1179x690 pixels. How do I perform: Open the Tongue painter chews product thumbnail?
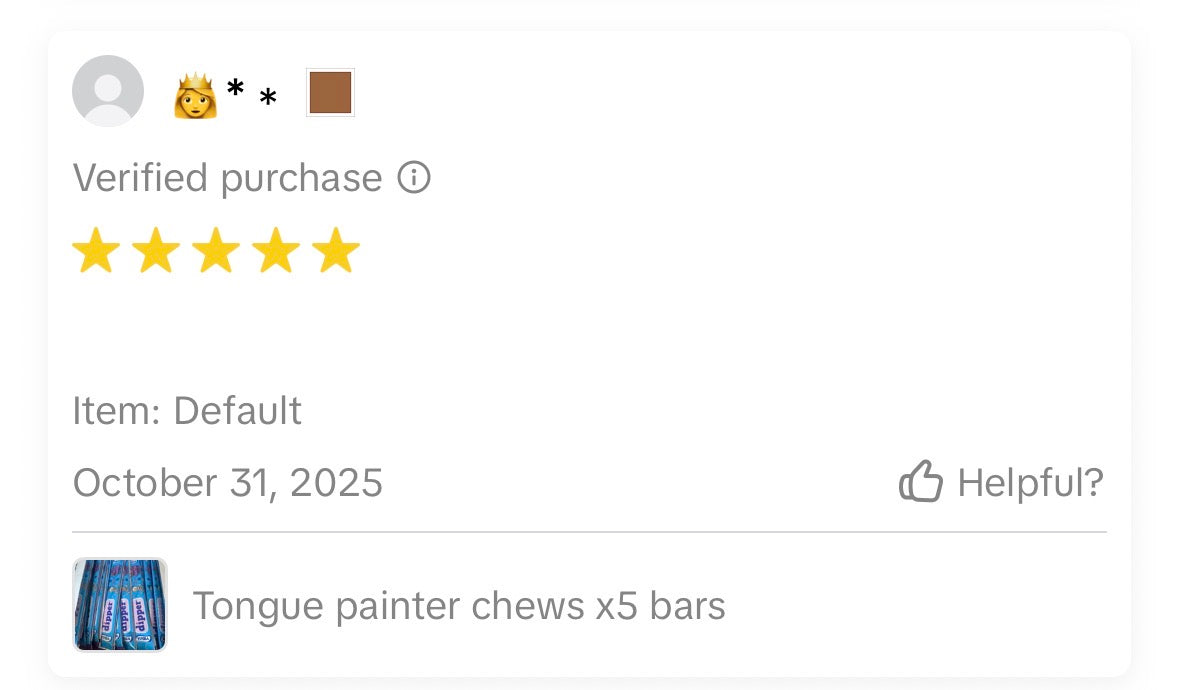point(120,605)
